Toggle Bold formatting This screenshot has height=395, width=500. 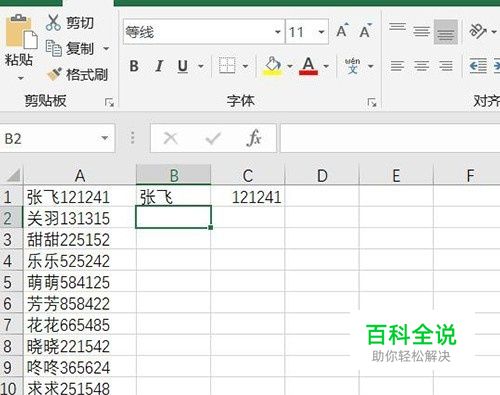tap(134, 66)
